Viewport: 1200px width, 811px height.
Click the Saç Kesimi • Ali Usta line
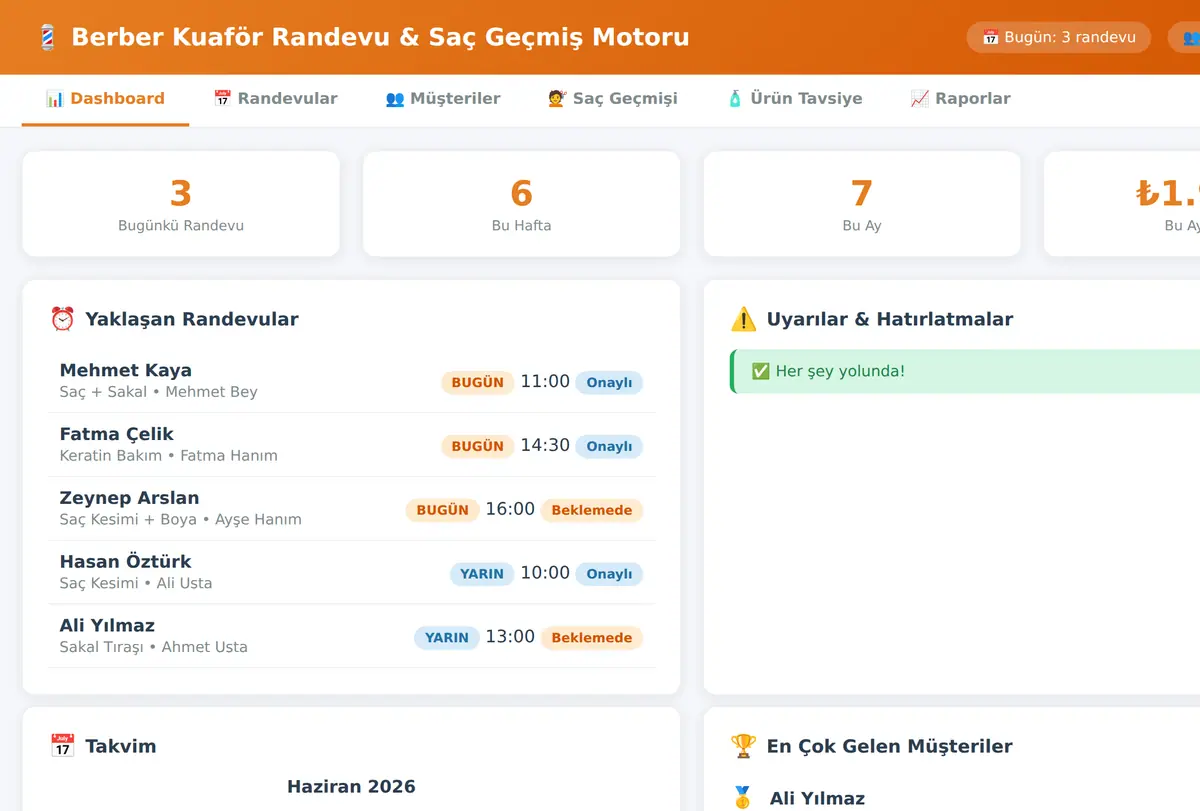136,583
